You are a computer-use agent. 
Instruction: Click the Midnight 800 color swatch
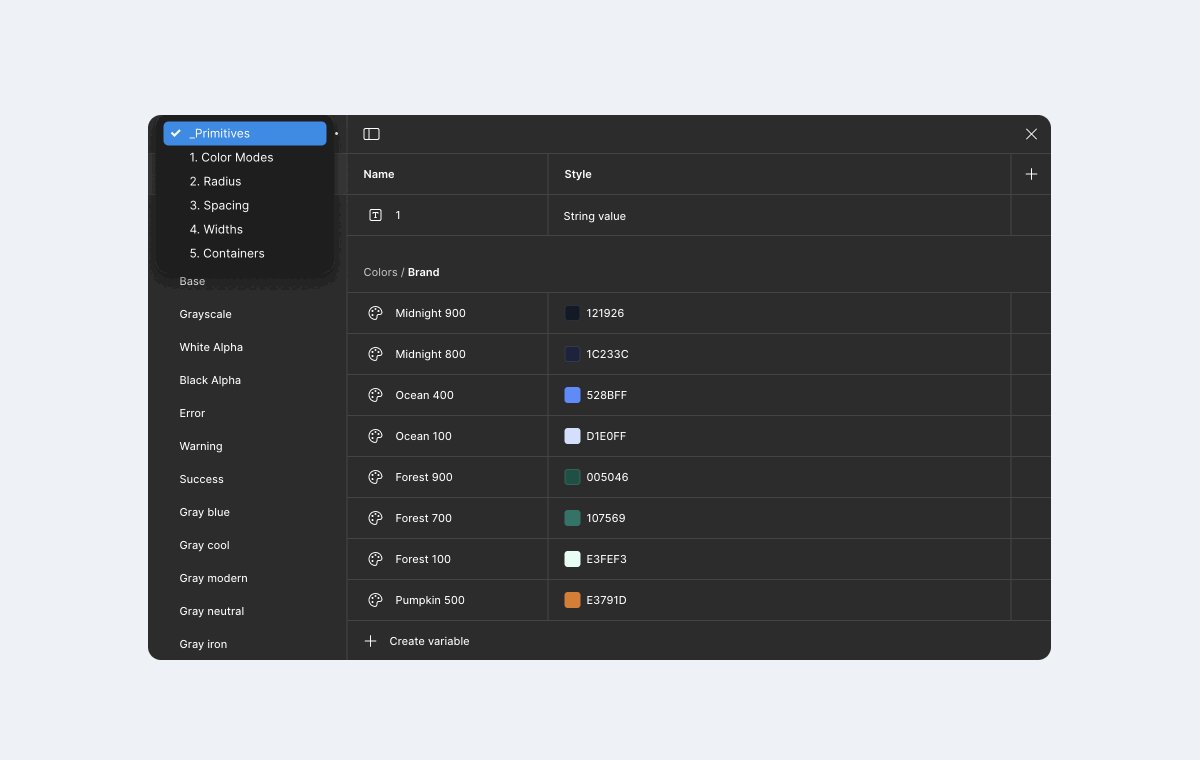click(572, 354)
